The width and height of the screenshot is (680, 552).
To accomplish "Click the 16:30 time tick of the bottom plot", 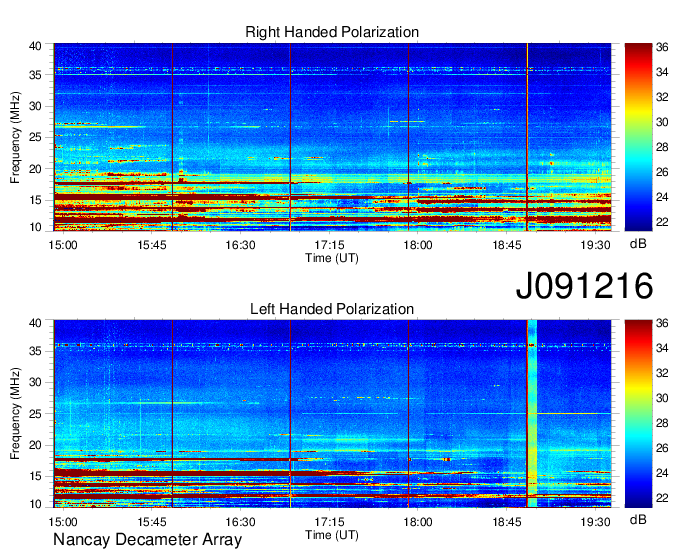I will point(240,522).
